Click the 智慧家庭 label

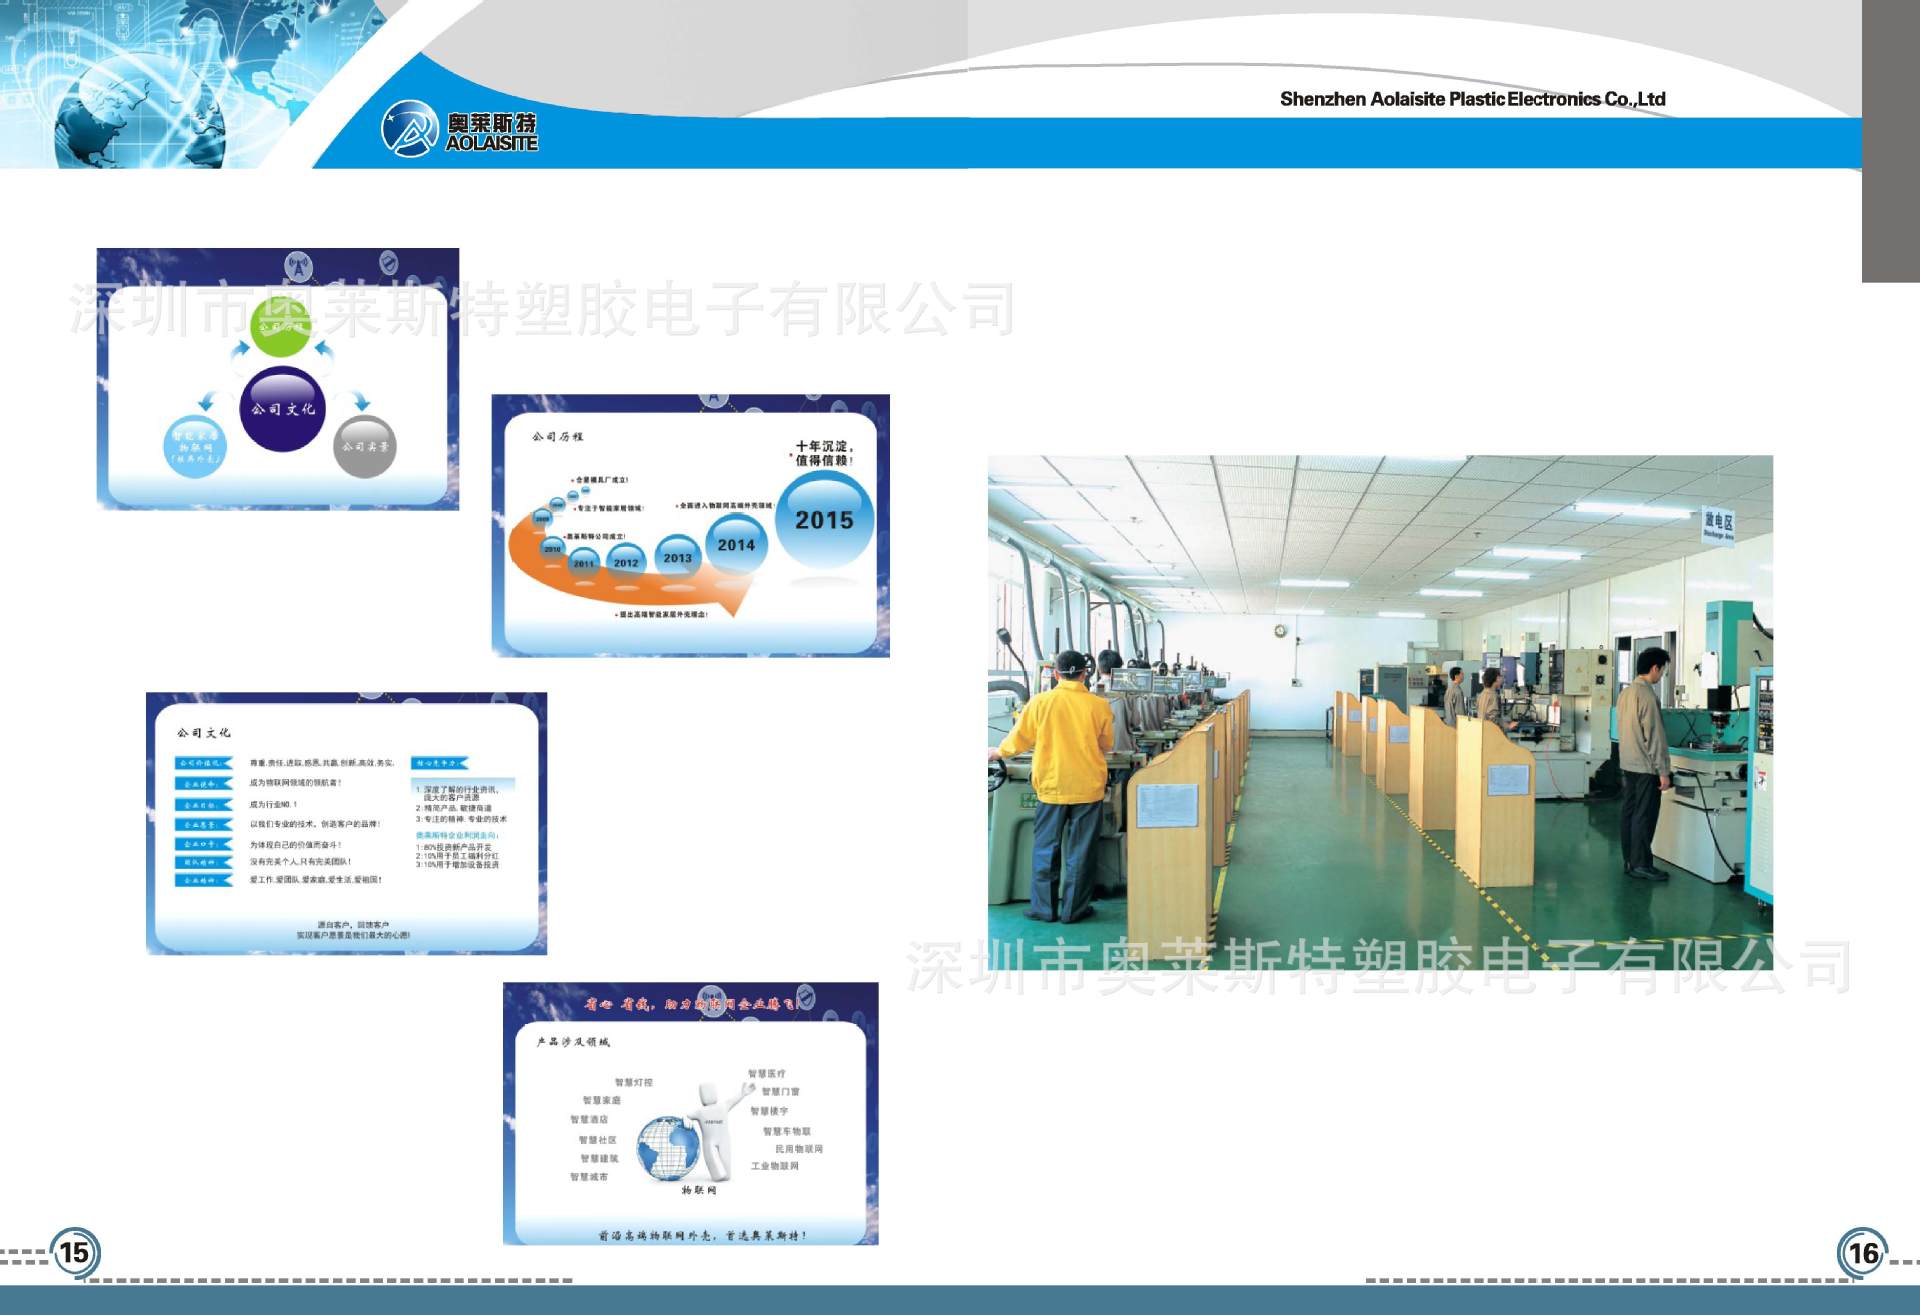pyautogui.click(x=602, y=1100)
